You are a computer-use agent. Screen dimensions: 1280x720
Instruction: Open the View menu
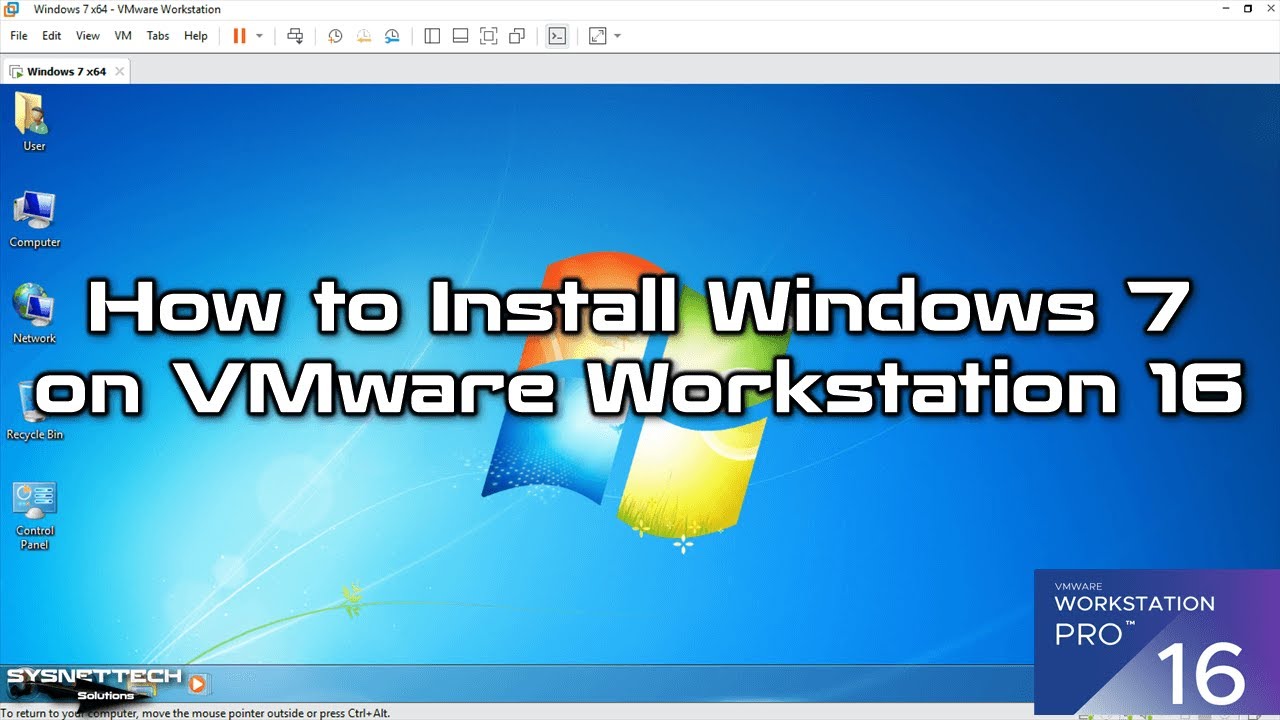[88, 36]
